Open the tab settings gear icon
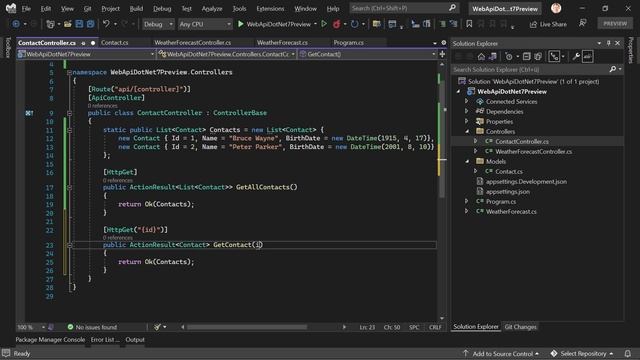This screenshot has width=640, height=360. pos(444,42)
